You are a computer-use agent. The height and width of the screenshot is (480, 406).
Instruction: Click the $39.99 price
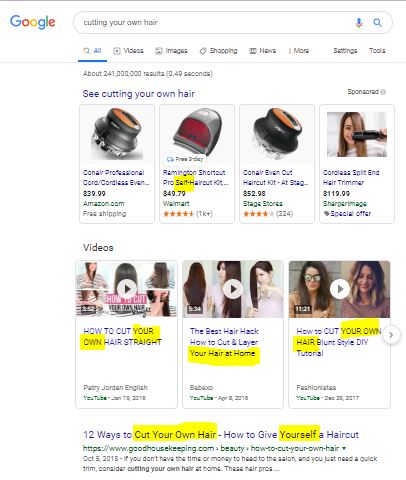94,193
